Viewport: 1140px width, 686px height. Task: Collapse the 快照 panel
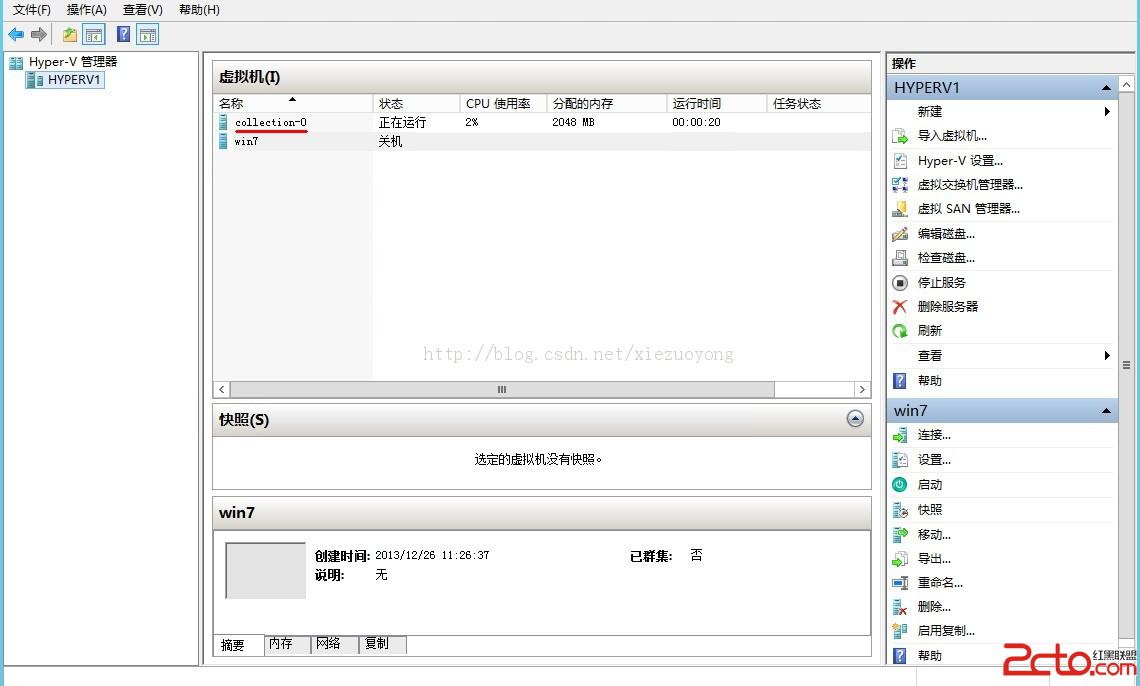click(855, 419)
